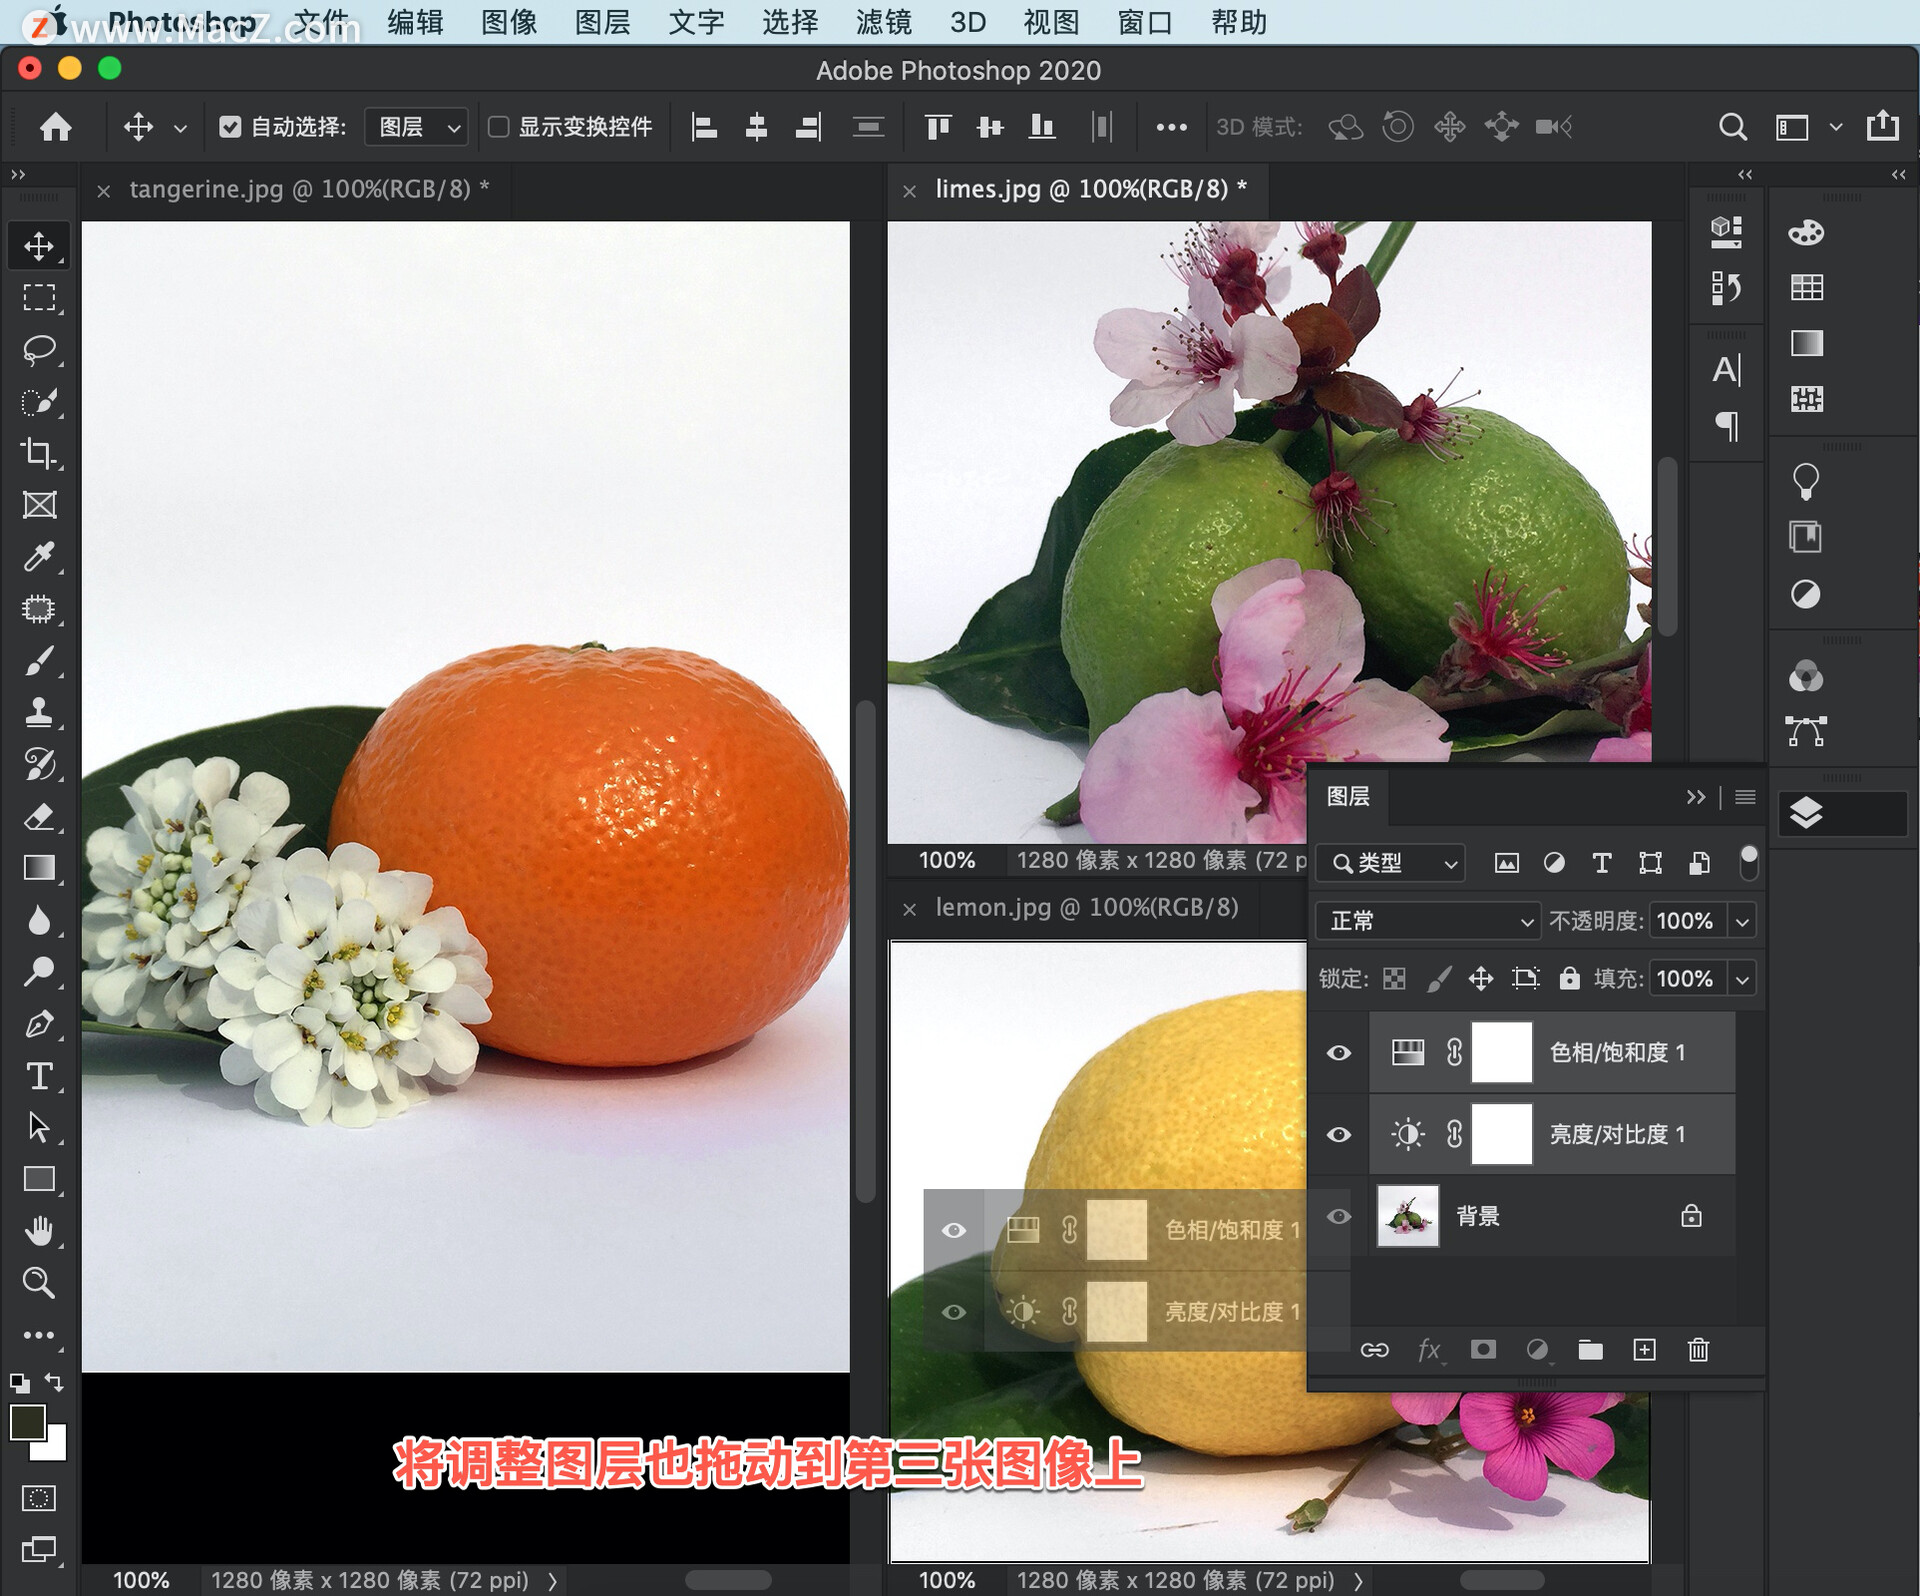Create a new layer with plus icon
Screen dimensions: 1920x1596
point(1644,1350)
